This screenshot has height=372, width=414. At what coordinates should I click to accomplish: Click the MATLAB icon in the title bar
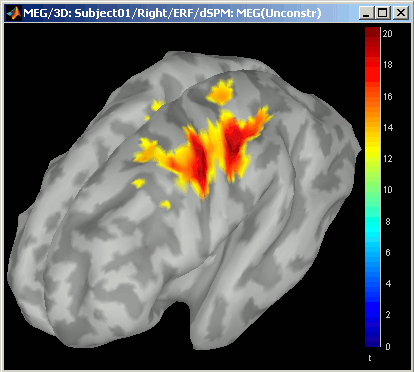coord(14,13)
